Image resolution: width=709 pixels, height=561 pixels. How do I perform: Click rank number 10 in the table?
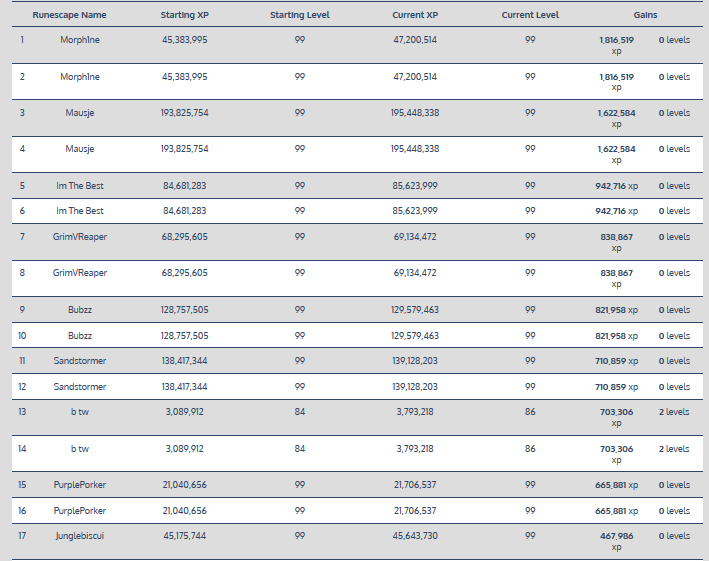[x=22, y=336]
